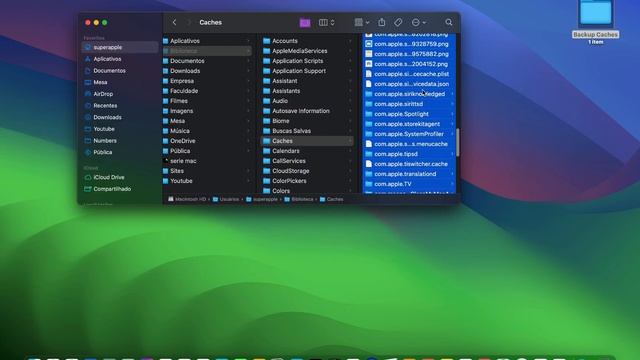Click Macintosh HD in path bar
Viewport: 640px width, 360px height.
click(x=187, y=199)
